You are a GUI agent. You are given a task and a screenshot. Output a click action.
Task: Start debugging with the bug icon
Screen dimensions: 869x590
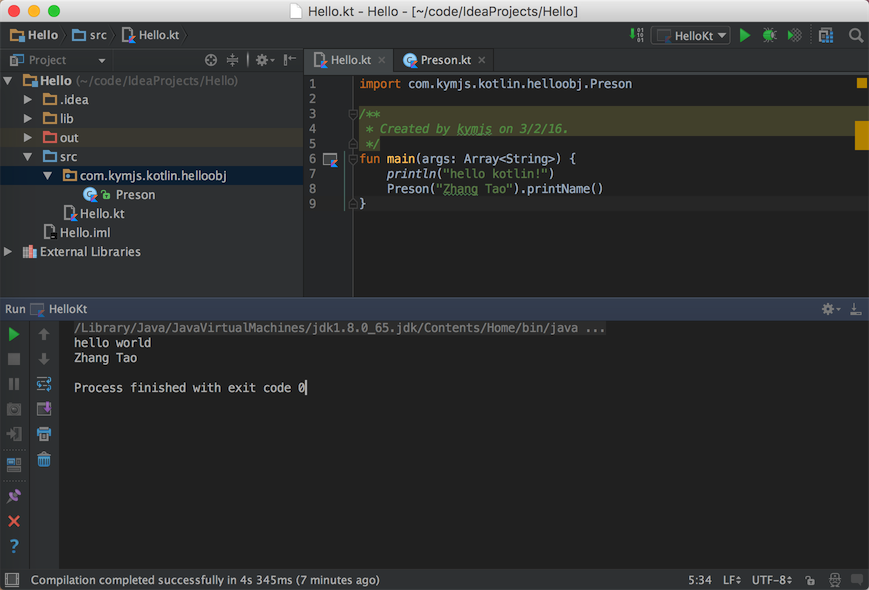tap(769, 34)
